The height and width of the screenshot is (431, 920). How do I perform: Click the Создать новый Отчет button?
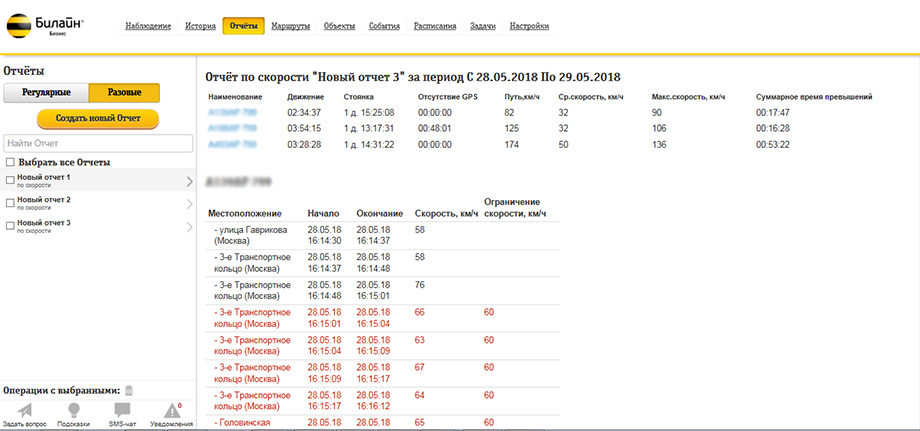point(98,118)
